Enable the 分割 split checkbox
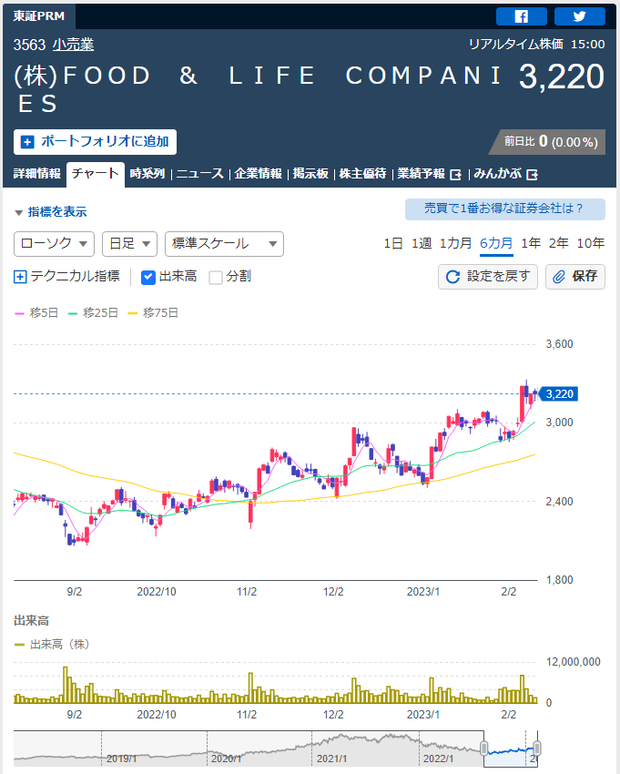Screen dimensions: 620x774 point(216,277)
